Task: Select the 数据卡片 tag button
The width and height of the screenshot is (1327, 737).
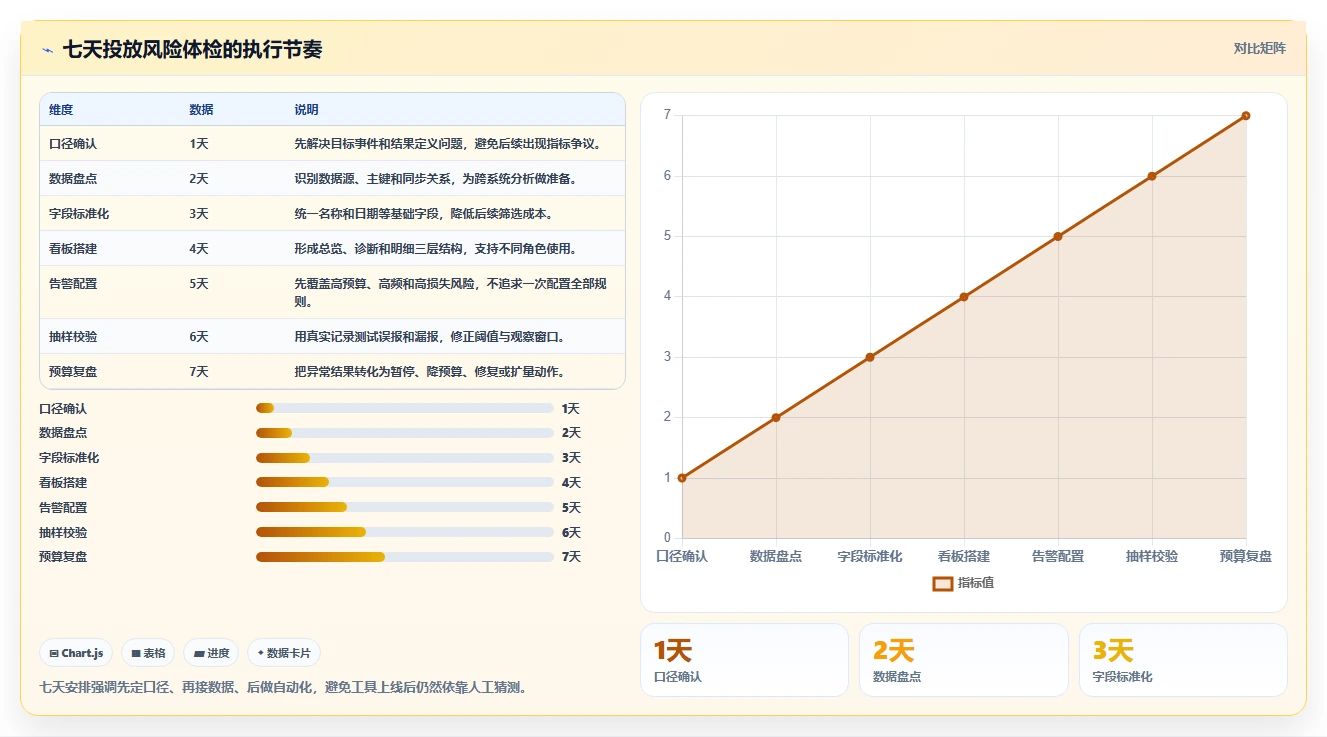Action: point(284,653)
